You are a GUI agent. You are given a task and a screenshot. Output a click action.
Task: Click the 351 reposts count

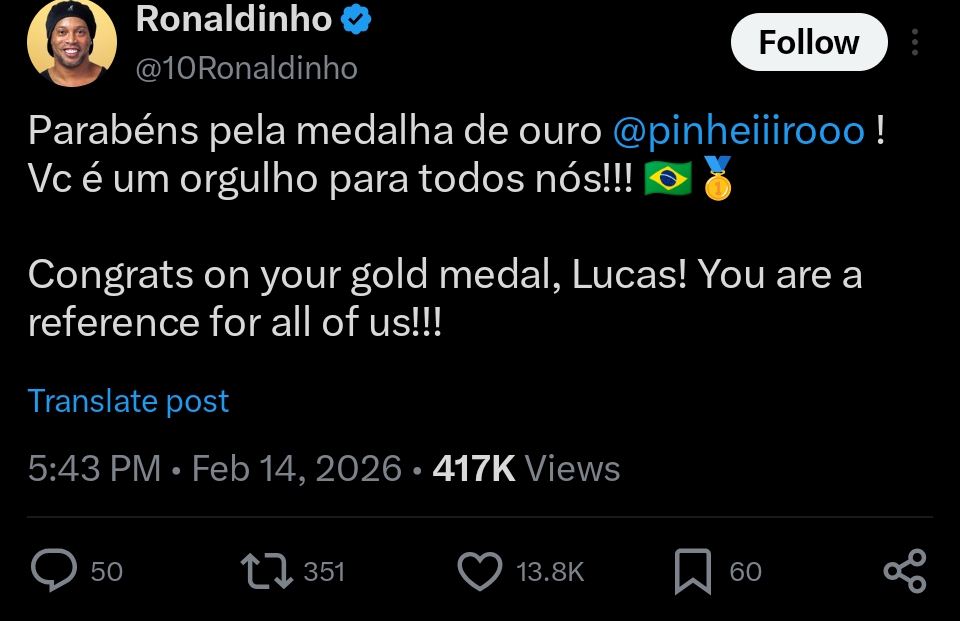click(x=324, y=572)
